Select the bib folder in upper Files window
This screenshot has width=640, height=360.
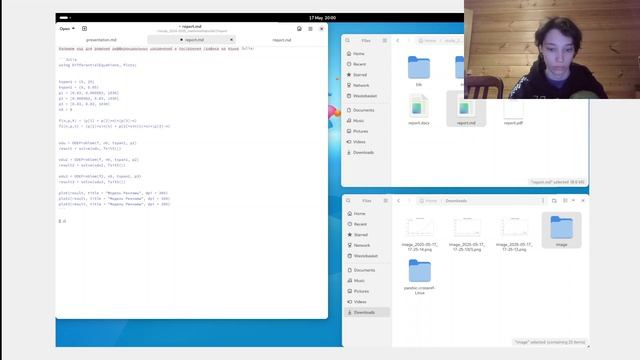click(419, 70)
